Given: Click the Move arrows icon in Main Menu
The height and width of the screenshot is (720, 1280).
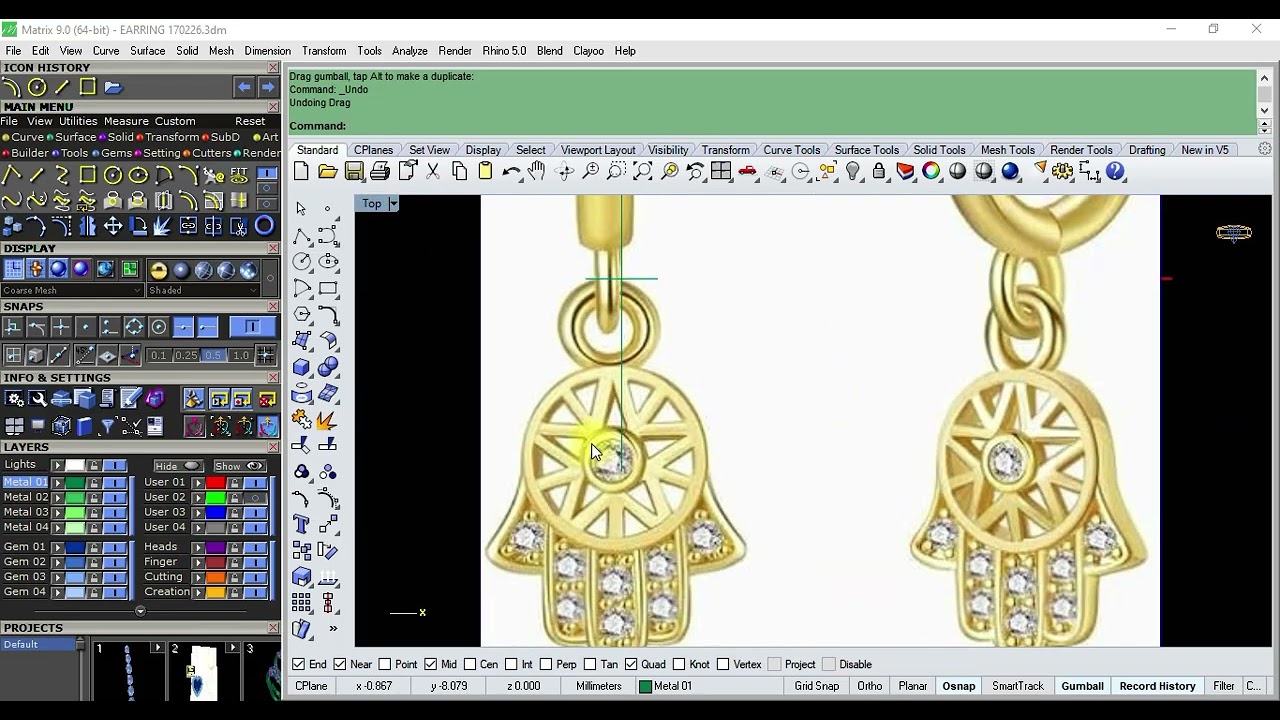Looking at the screenshot, I should [113, 226].
